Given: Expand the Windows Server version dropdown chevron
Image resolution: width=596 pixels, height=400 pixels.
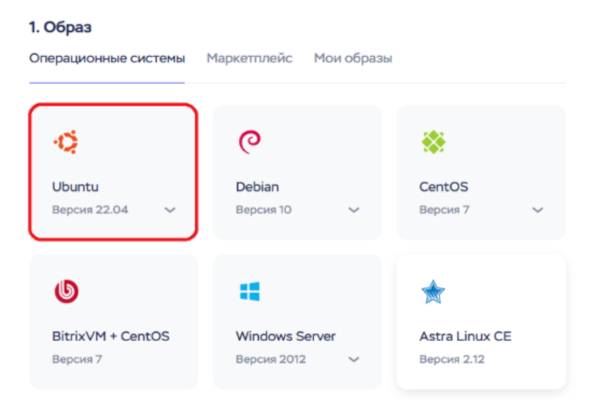Looking at the screenshot, I should click(354, 359).
